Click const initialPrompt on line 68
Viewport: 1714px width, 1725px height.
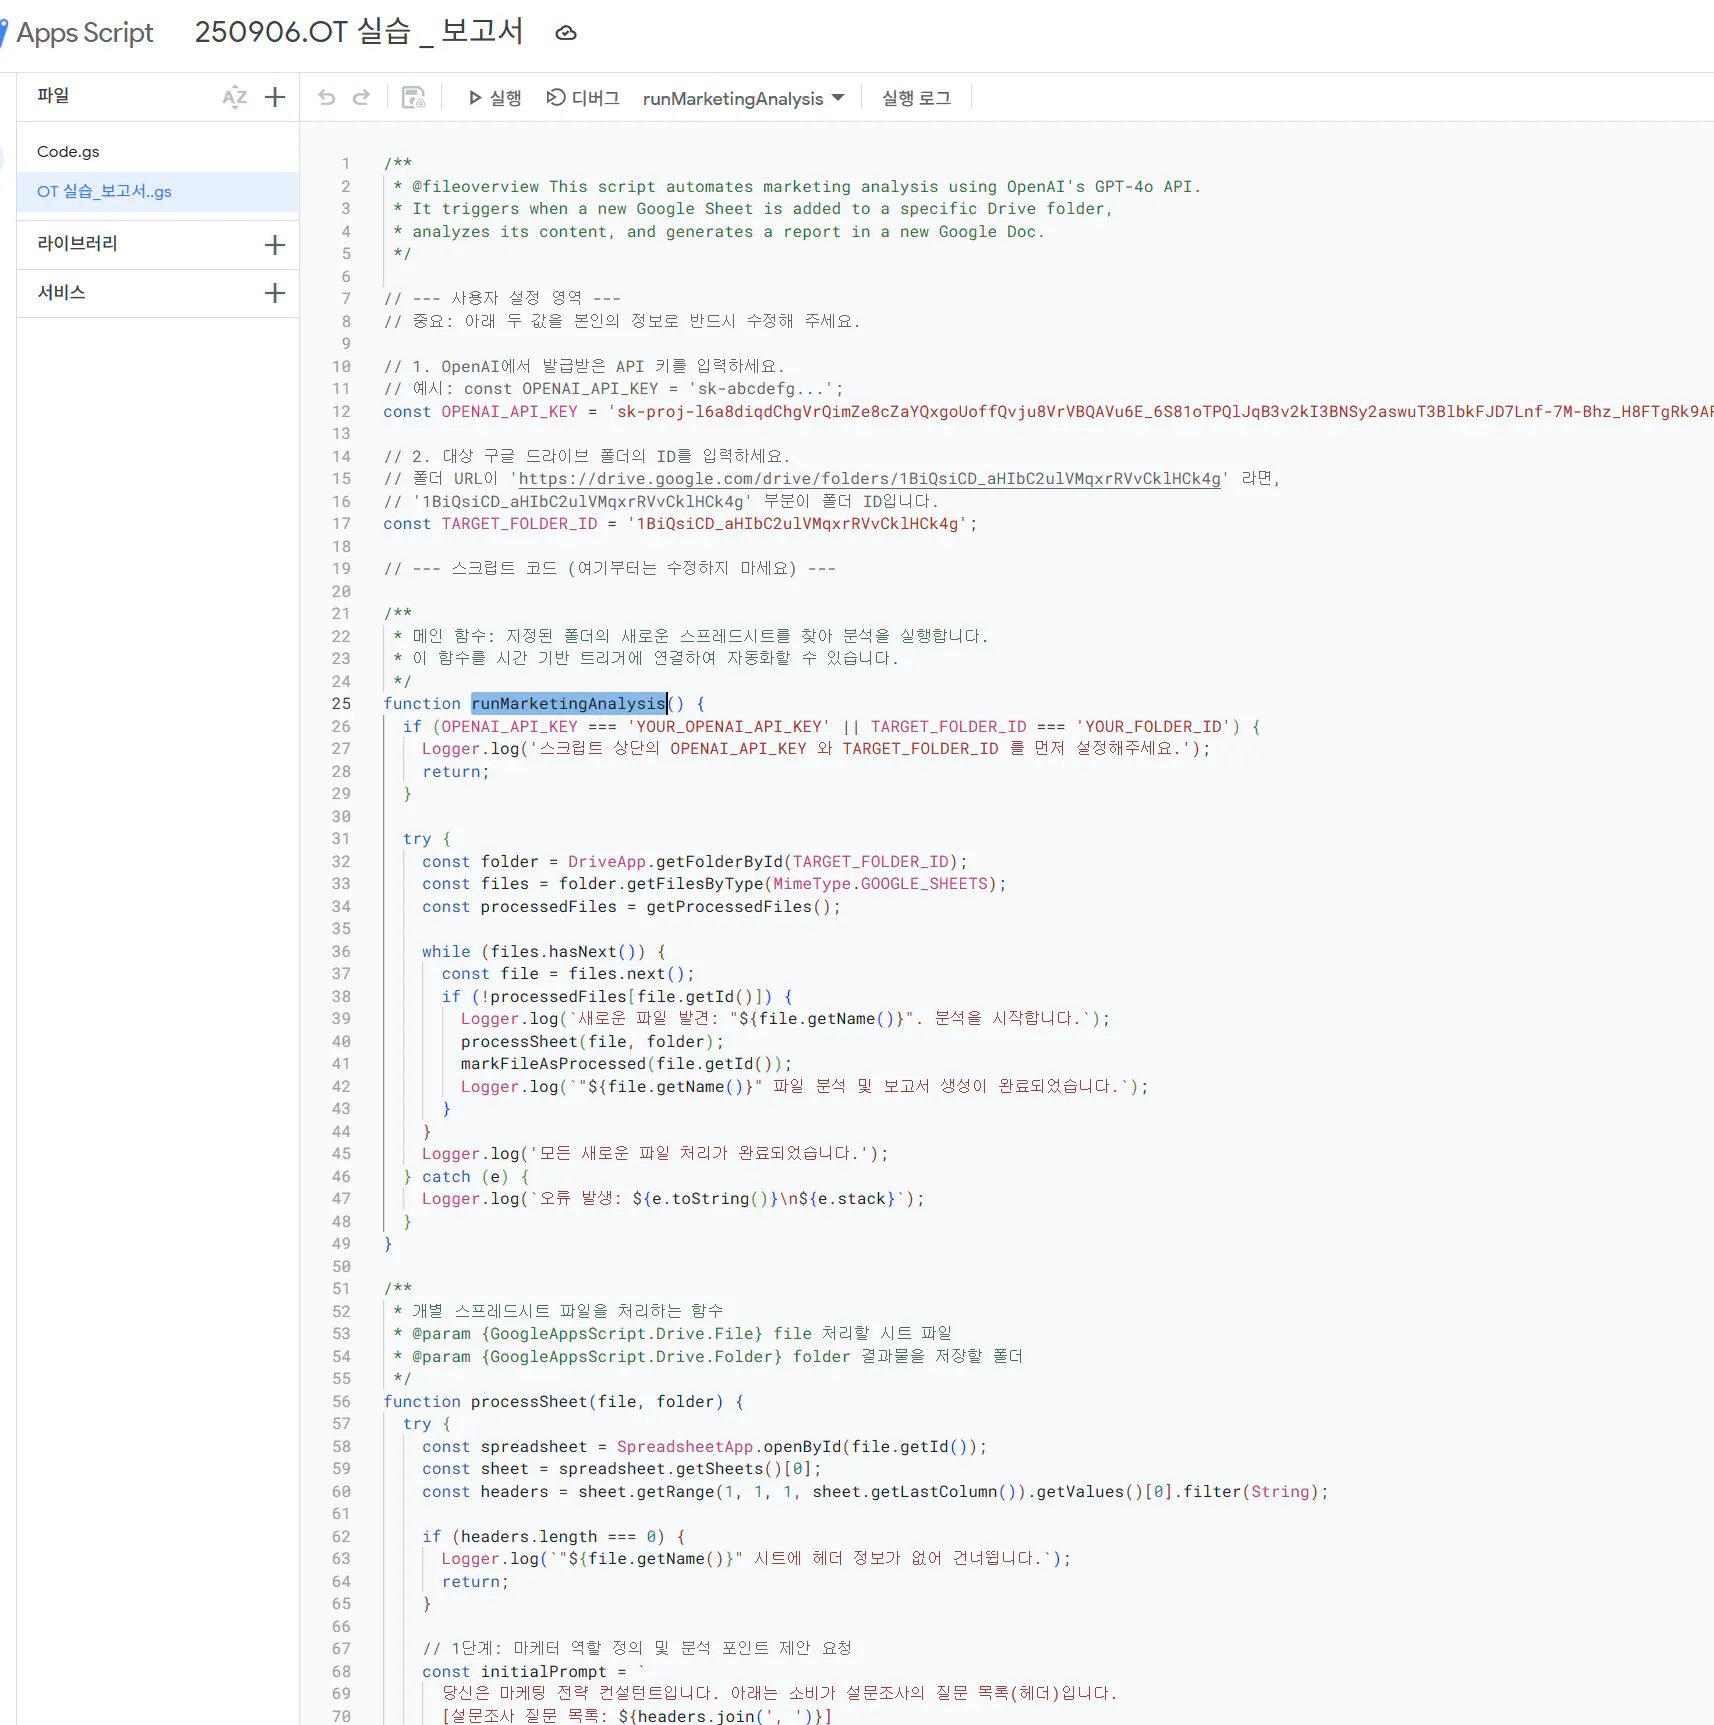[514, 1672]
